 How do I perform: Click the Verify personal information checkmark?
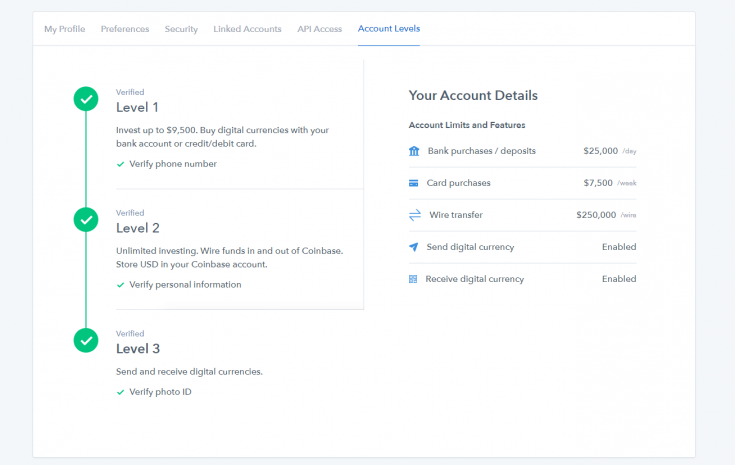[x=120, y=285]
